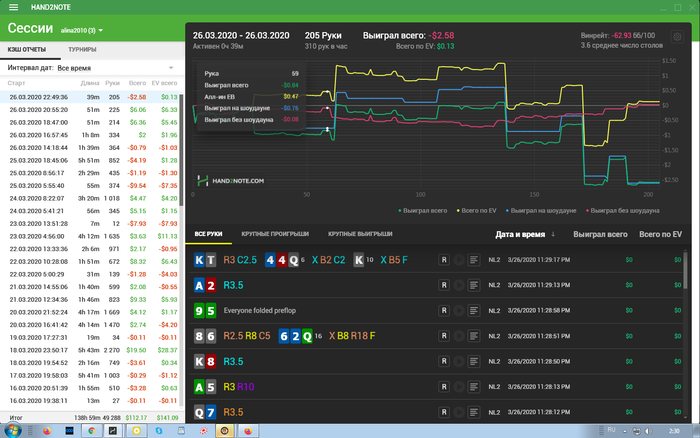Select the КРУПНЫЕ ВЫИГРЫШИ tab
This screenshot has height=438, width=700.
coord(360,234)
